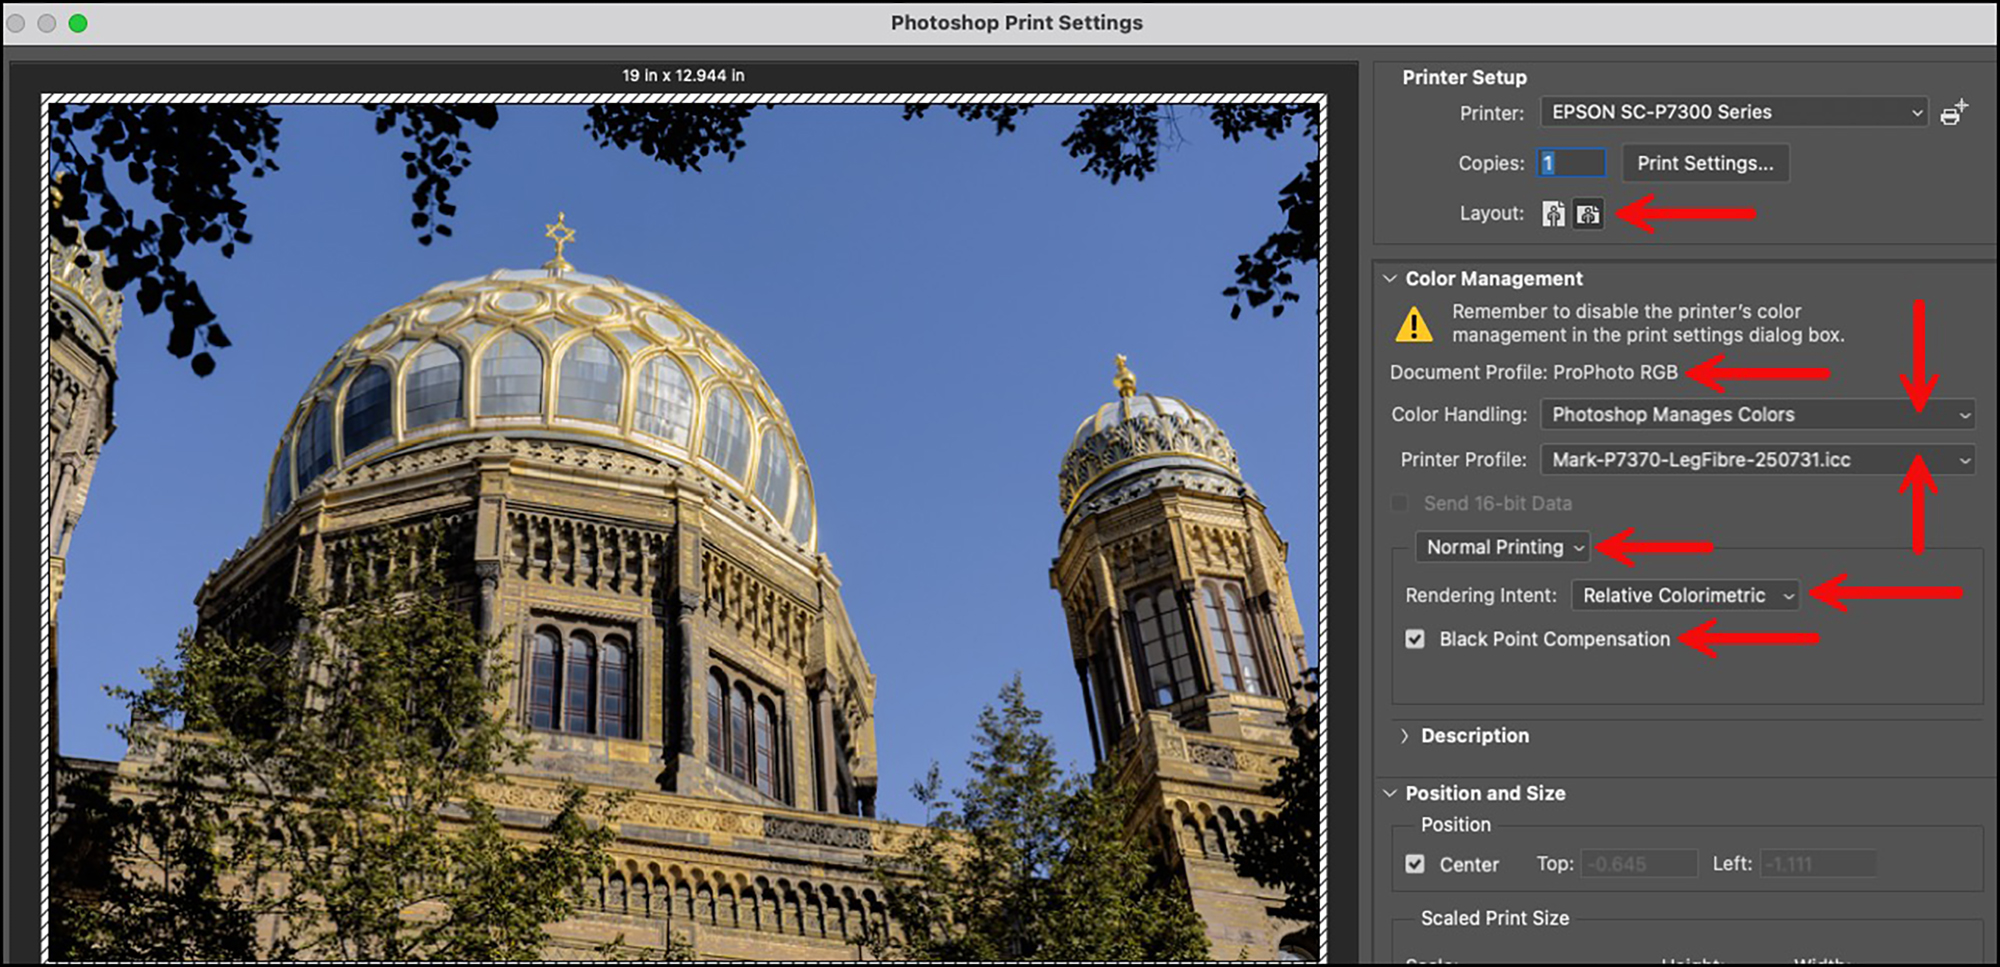This screenshot has height=967, width=2000.
Task: Open the Printer Profile dropdown
Action: 1757,460
